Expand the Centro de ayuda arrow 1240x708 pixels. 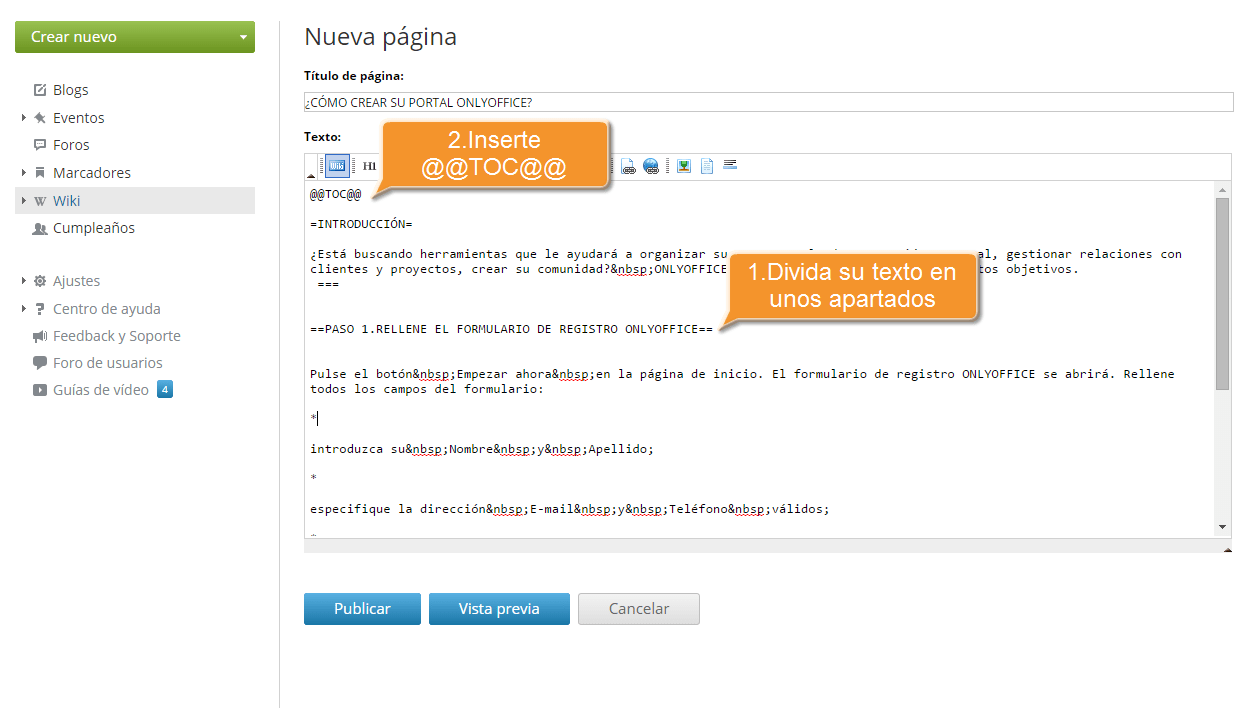[x=23, y=309]
